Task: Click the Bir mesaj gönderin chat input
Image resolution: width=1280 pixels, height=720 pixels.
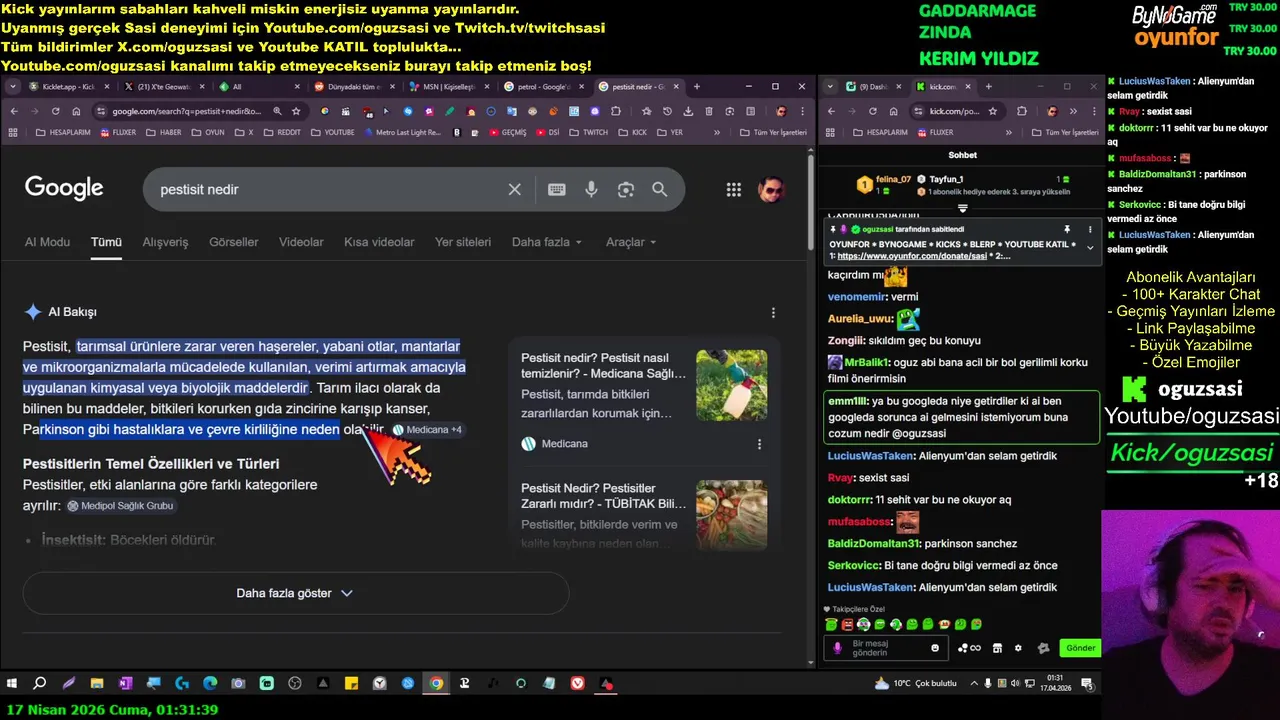Action: [x=885, y=648]
